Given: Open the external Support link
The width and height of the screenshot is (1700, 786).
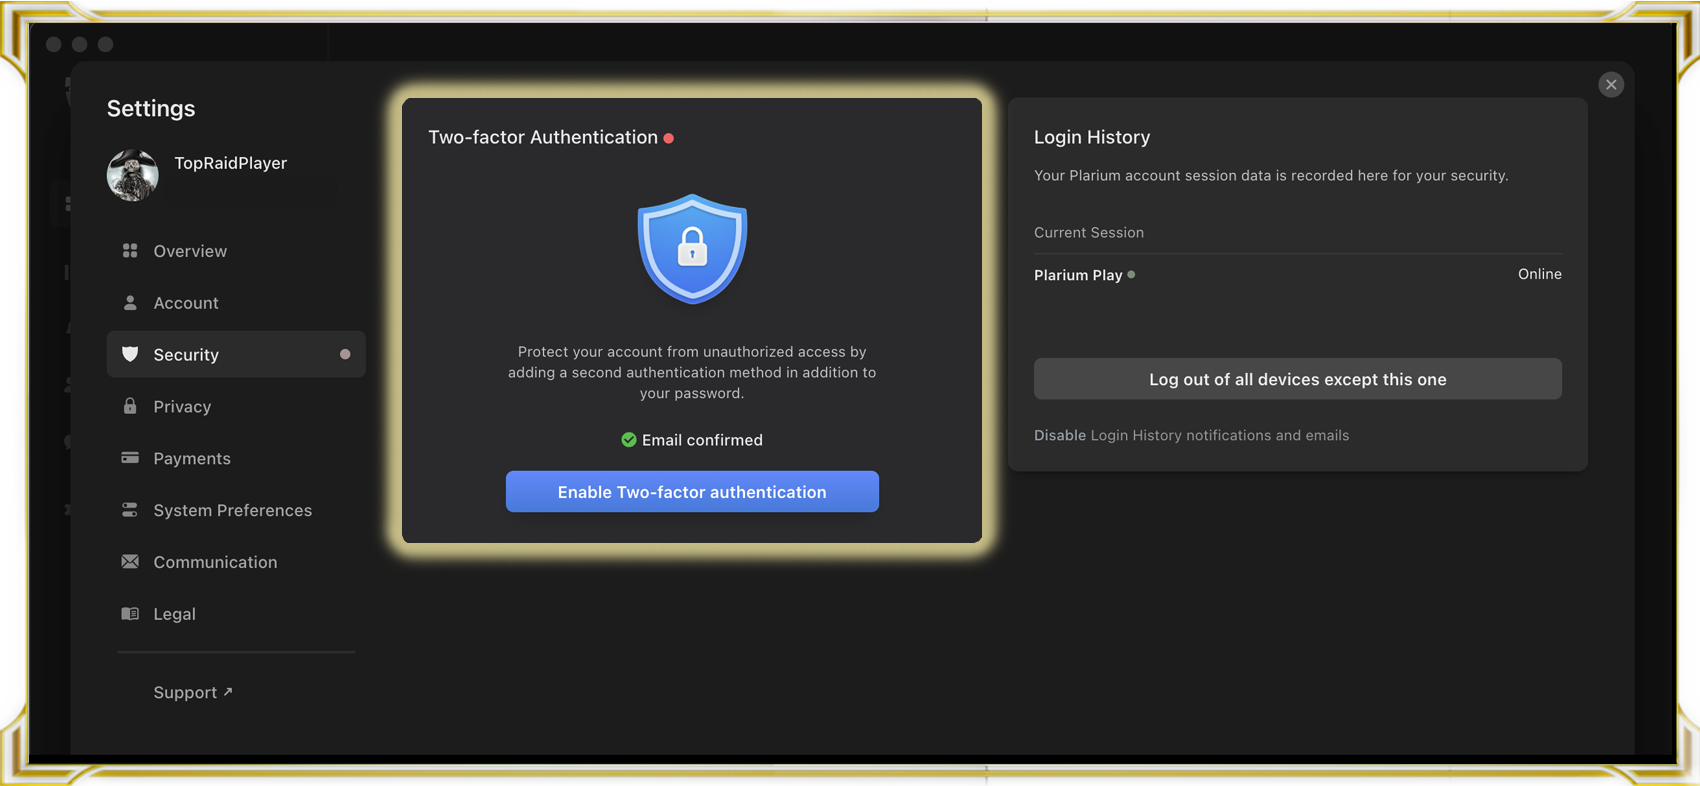Looking at the screenshot, I should click(x=192, y=692).
